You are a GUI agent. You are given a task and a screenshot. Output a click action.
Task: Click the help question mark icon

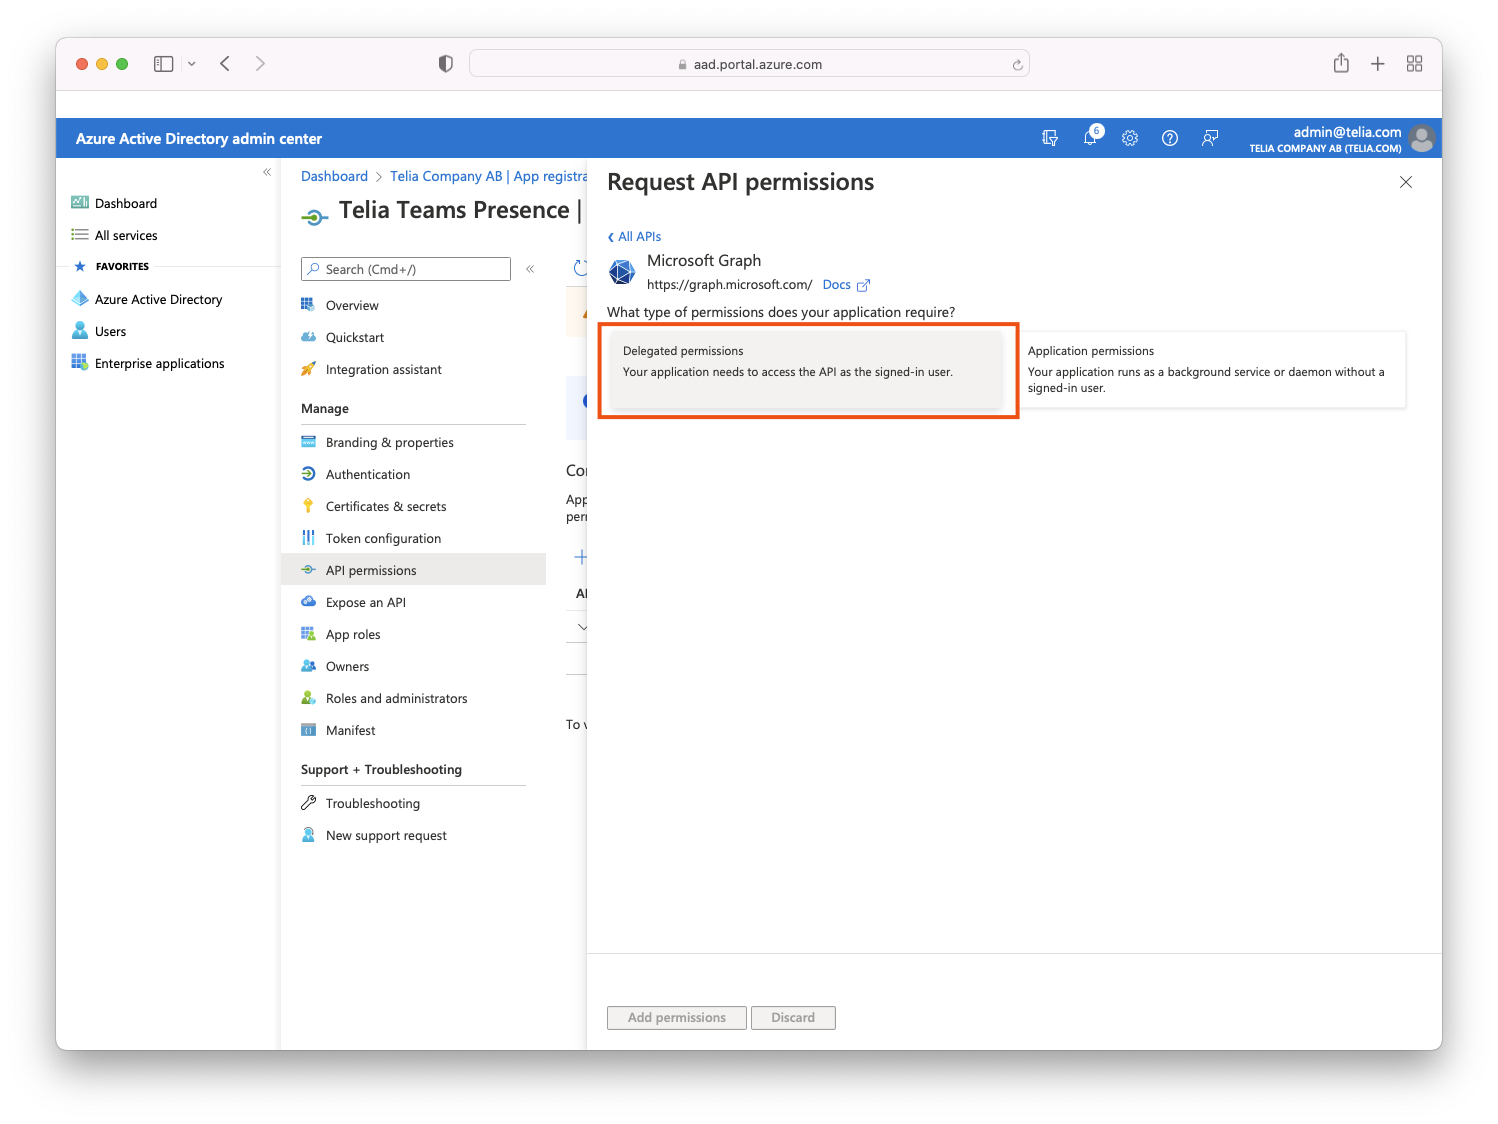point(1170,138)
